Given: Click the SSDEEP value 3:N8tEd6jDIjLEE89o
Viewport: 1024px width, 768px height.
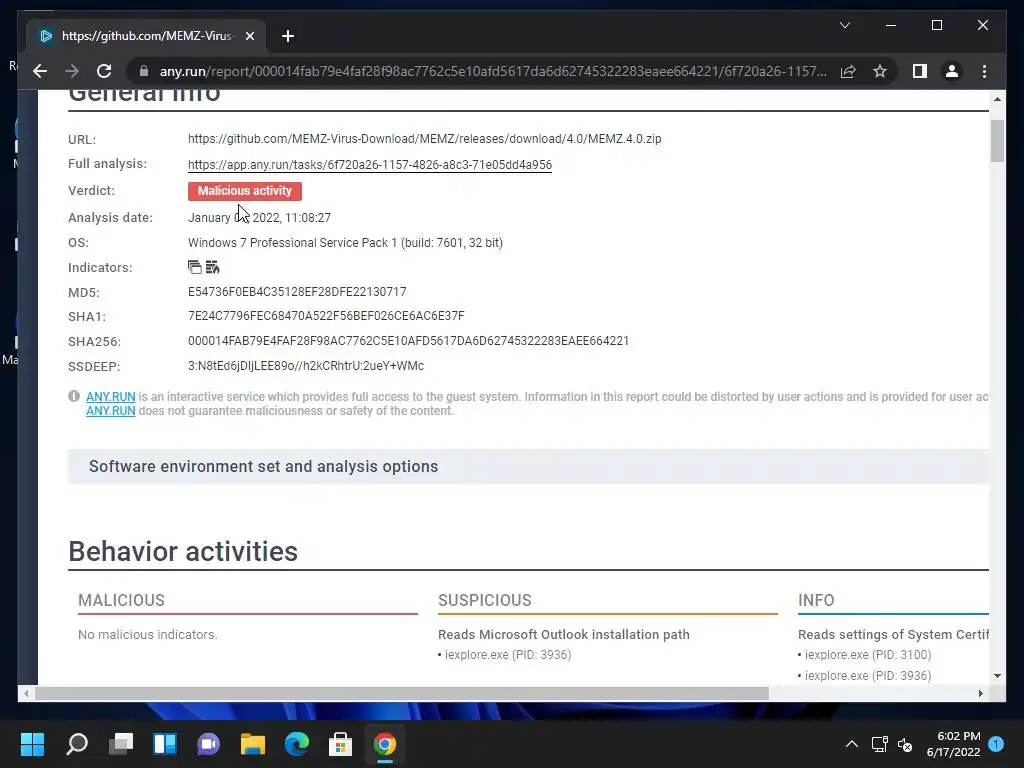Looking at the screenshot, I should (x=306, y=366).
